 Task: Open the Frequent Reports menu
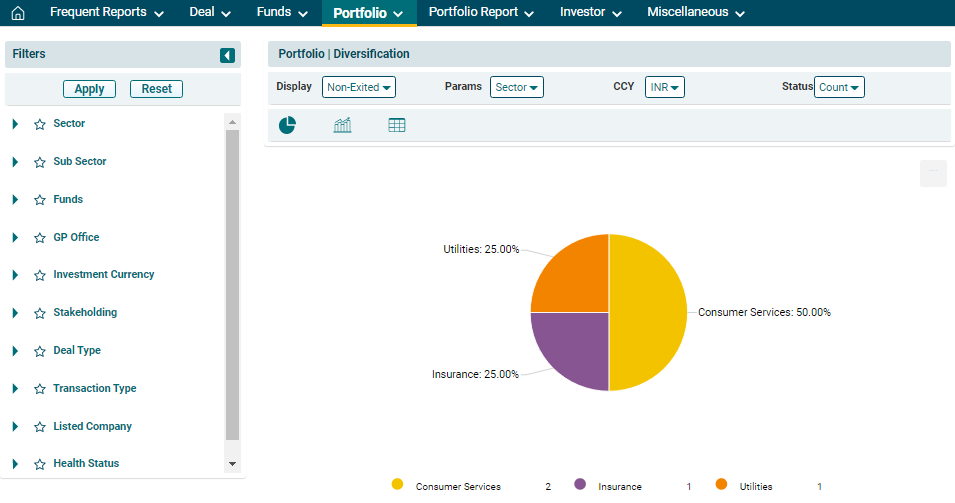(x=106, y=13)
